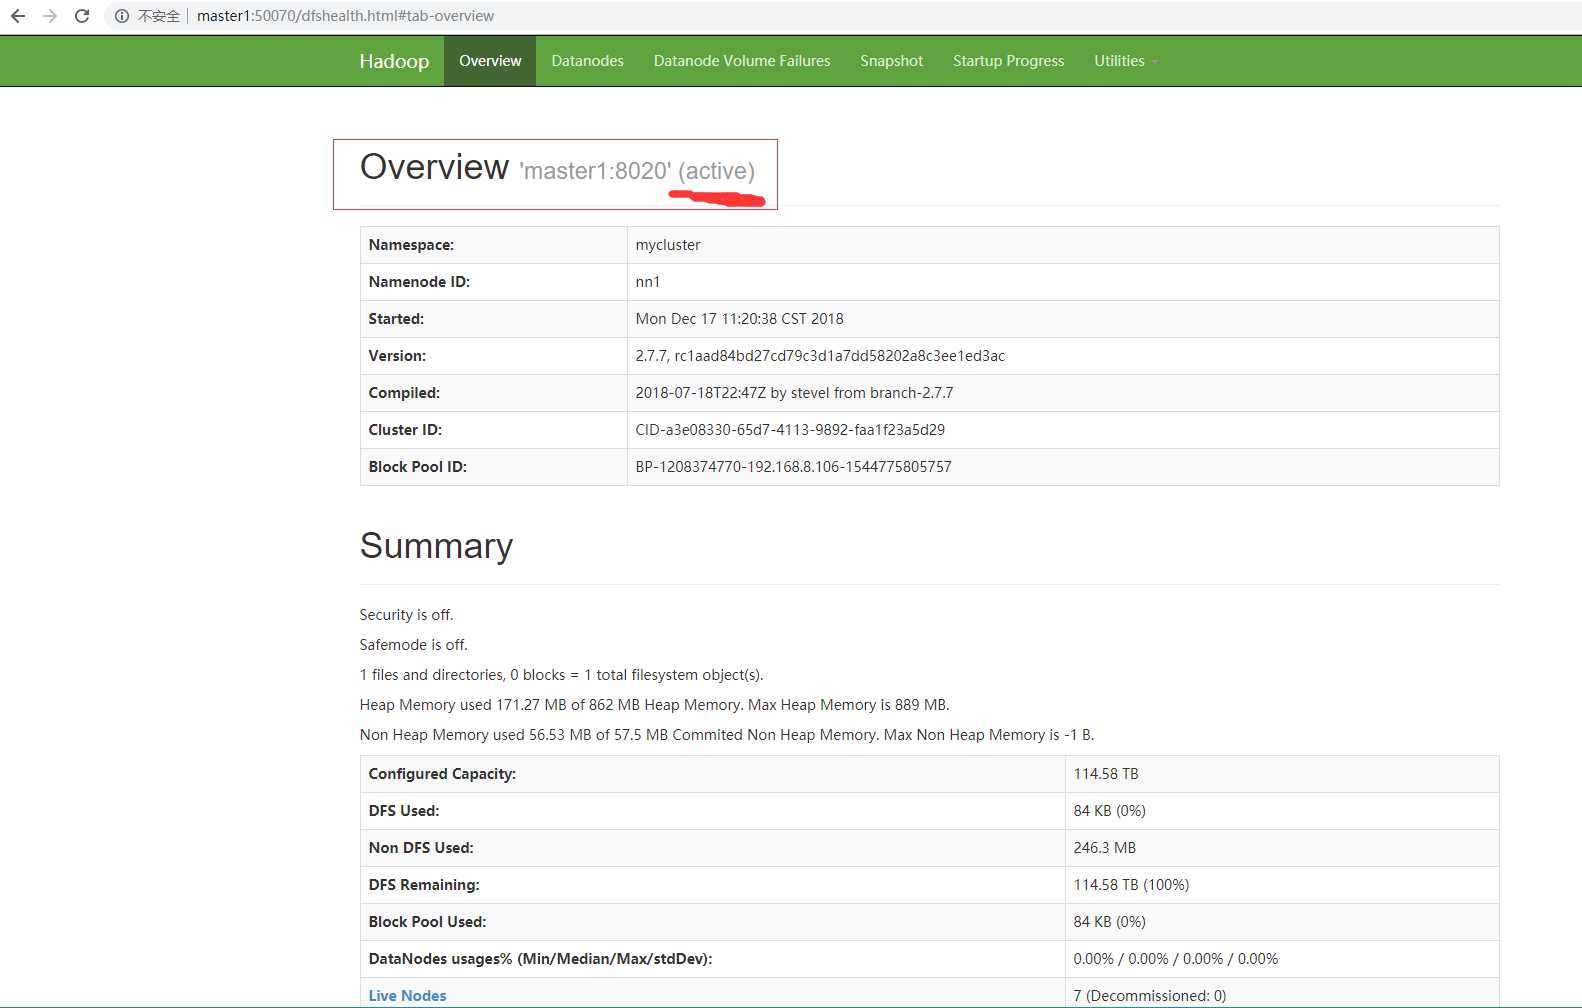Click the 'Security is off.' line
The height and width of the screenshot is (1008, 1582).
[x=406, y=615]
